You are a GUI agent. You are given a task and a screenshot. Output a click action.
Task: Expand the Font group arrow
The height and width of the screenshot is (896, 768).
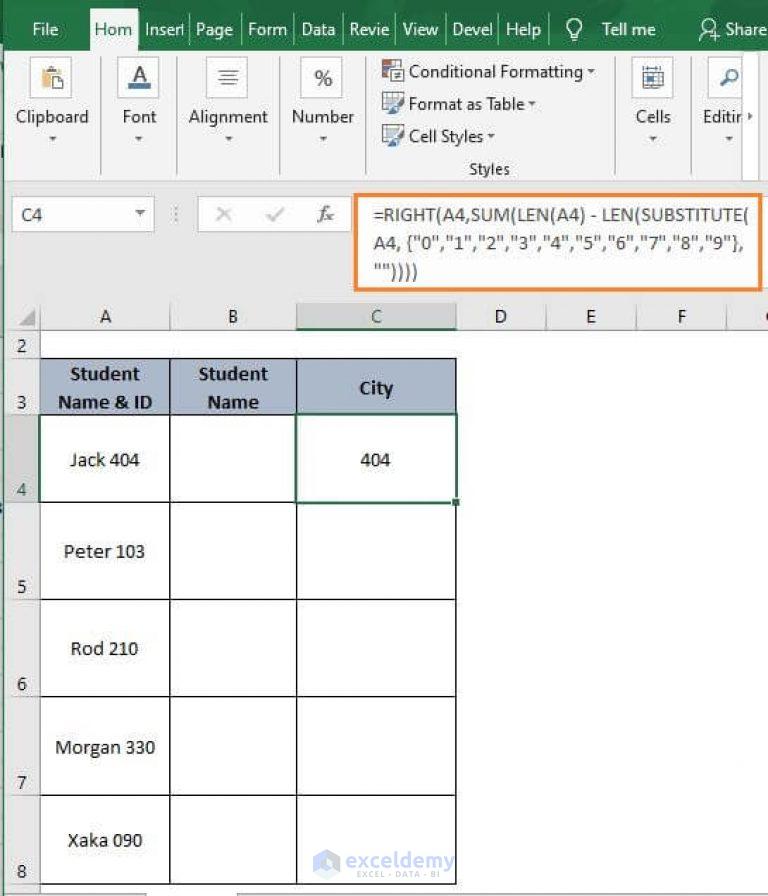coord(138,138)
